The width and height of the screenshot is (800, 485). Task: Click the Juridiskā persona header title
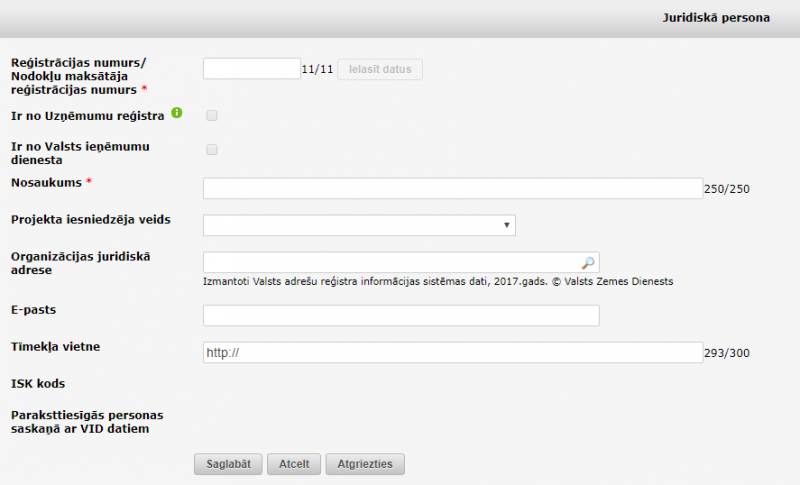coord(716,18)
